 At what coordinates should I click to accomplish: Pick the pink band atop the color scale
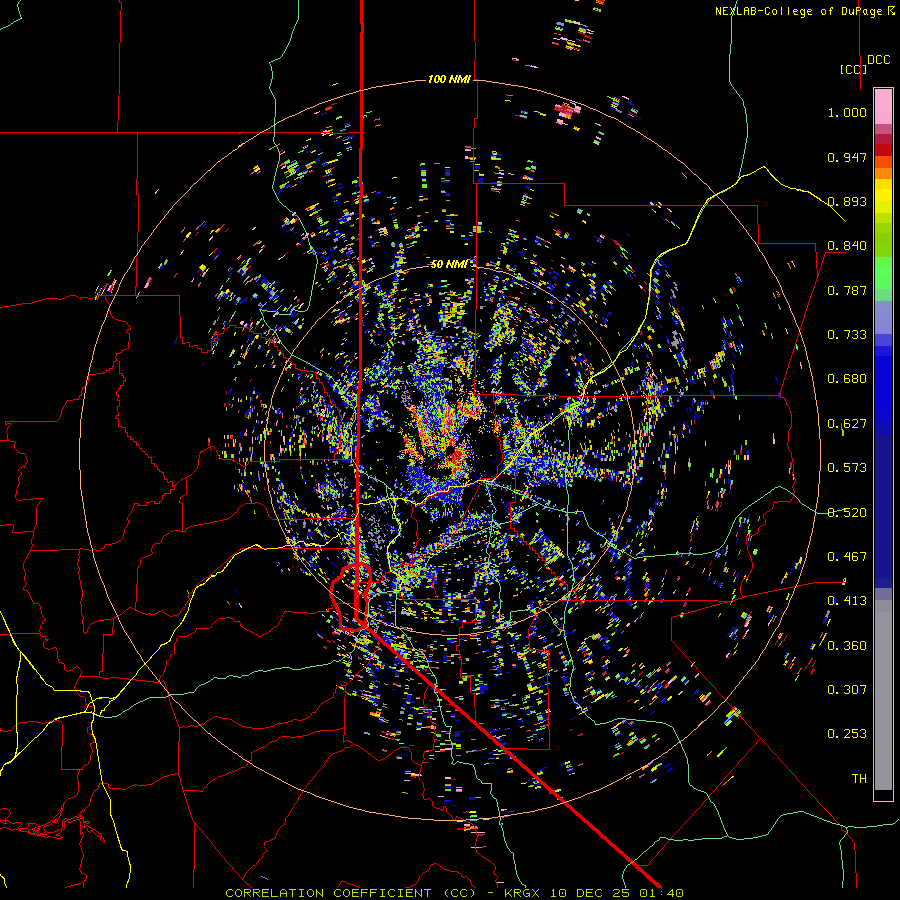click(883, 106)
